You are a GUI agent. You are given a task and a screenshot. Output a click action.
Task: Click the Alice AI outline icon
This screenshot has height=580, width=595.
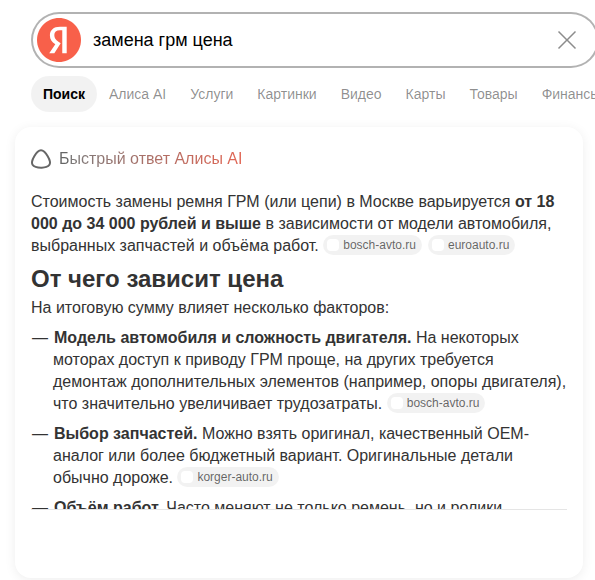(41, 159)
